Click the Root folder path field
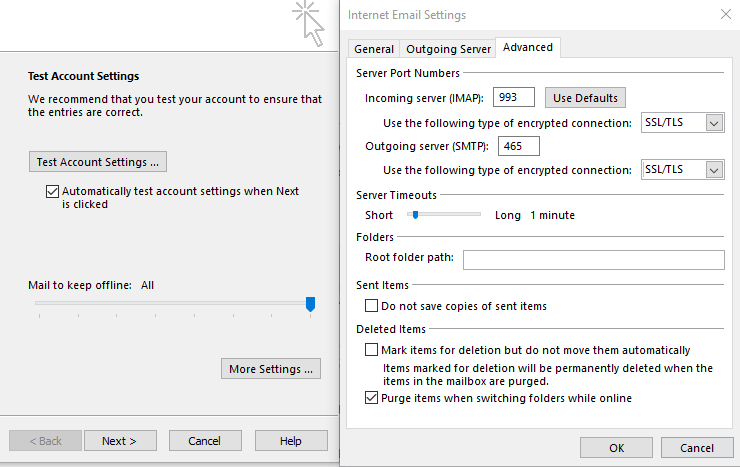The height and width of the screenshot is (467, 740). click(x=594, y=260)
